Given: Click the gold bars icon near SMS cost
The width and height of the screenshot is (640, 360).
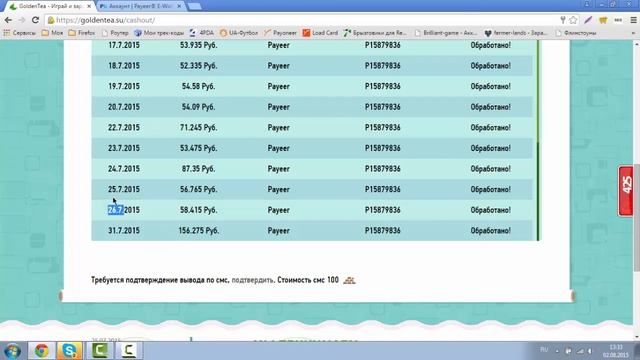Looking at the screenshot, I should click(x=349, y=280).
